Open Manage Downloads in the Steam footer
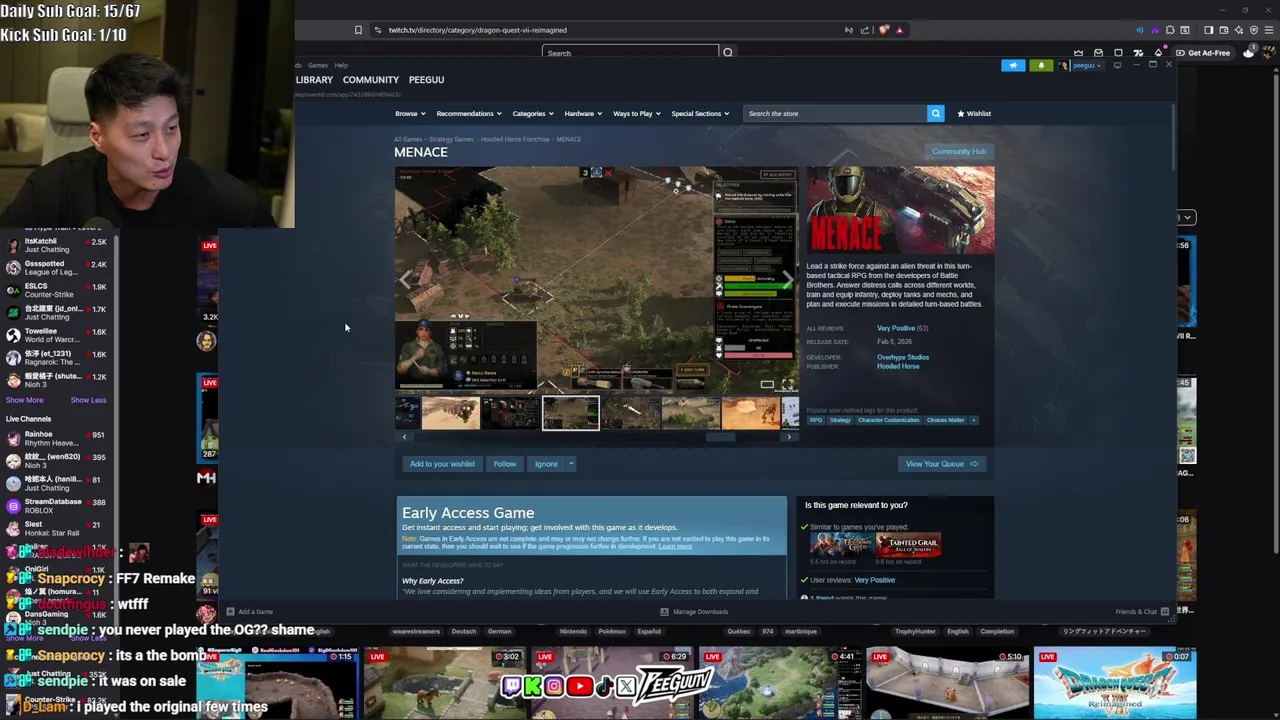Viewport: 1280px width, 720px height. point(693,612)
